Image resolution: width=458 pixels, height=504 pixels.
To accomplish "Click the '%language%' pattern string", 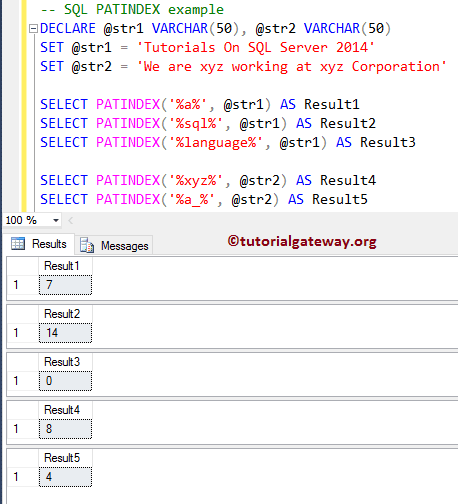I will click(216, 143).
